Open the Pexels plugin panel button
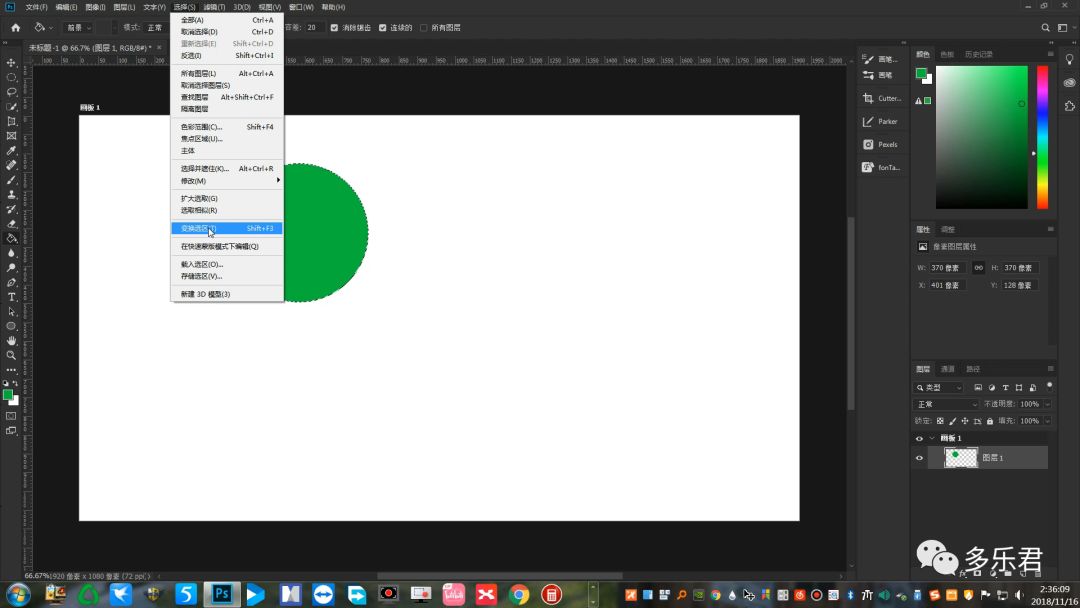The image size is (1080, 608). [x=880, y=145]
